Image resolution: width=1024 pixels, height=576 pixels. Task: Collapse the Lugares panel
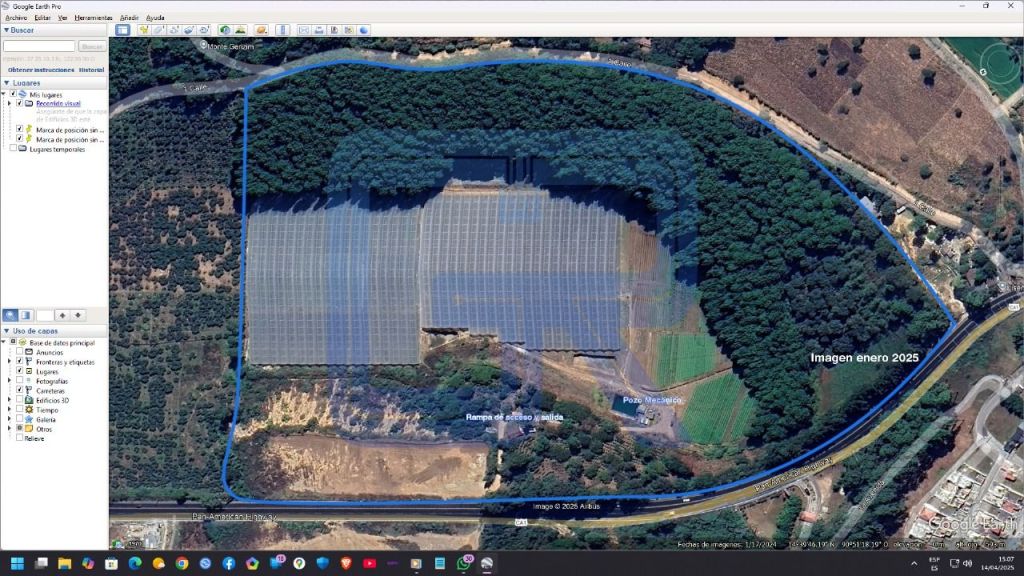6,82
